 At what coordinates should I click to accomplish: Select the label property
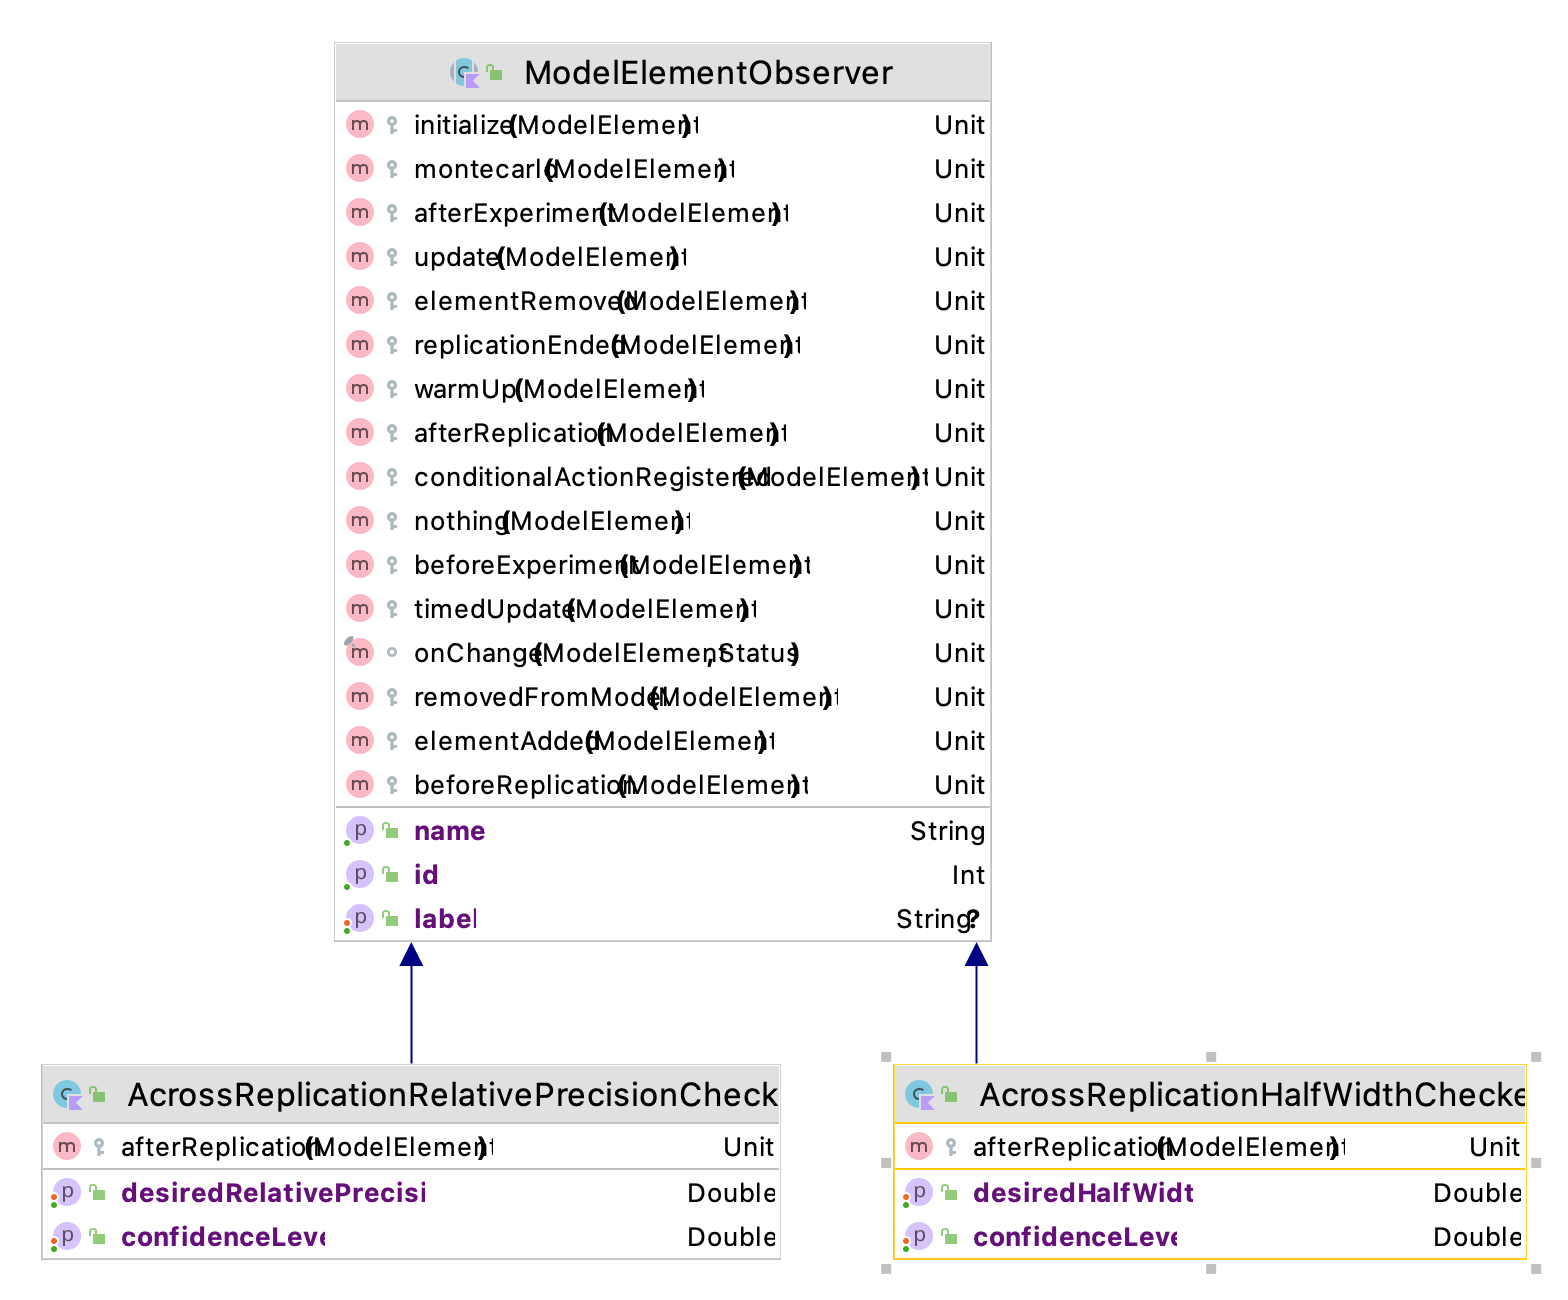(663, 919)
